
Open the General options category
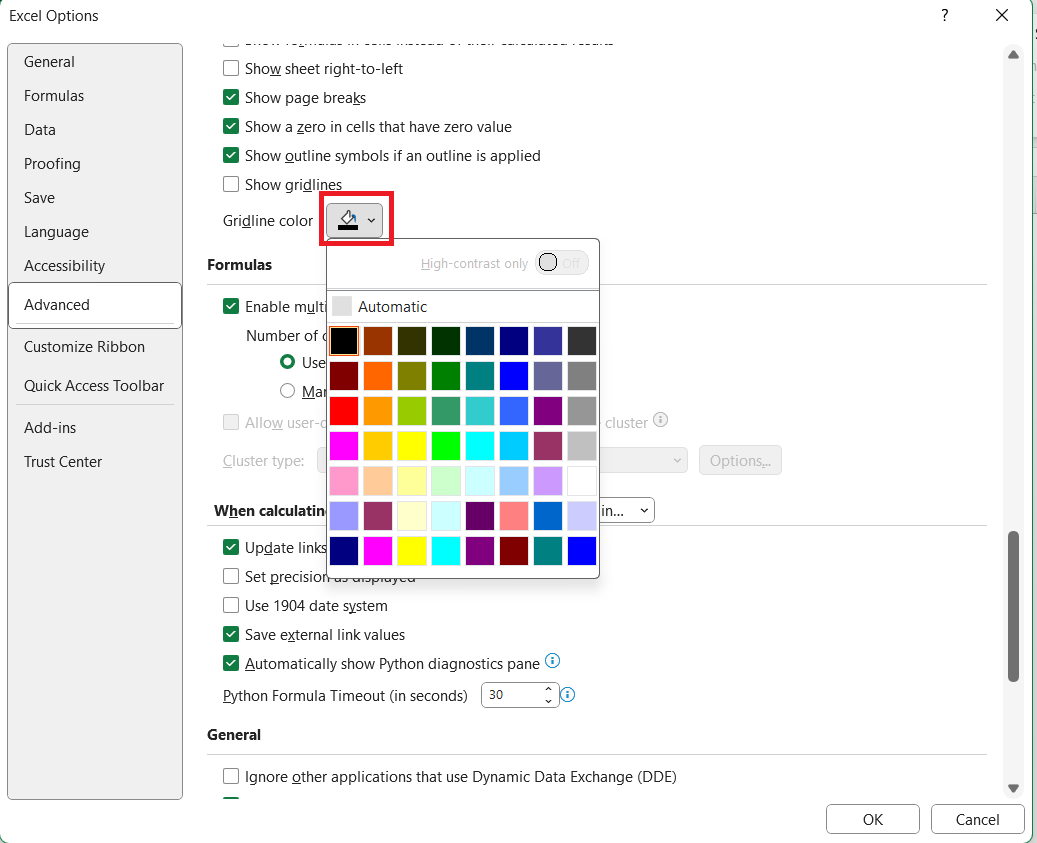tap(95, 61)
